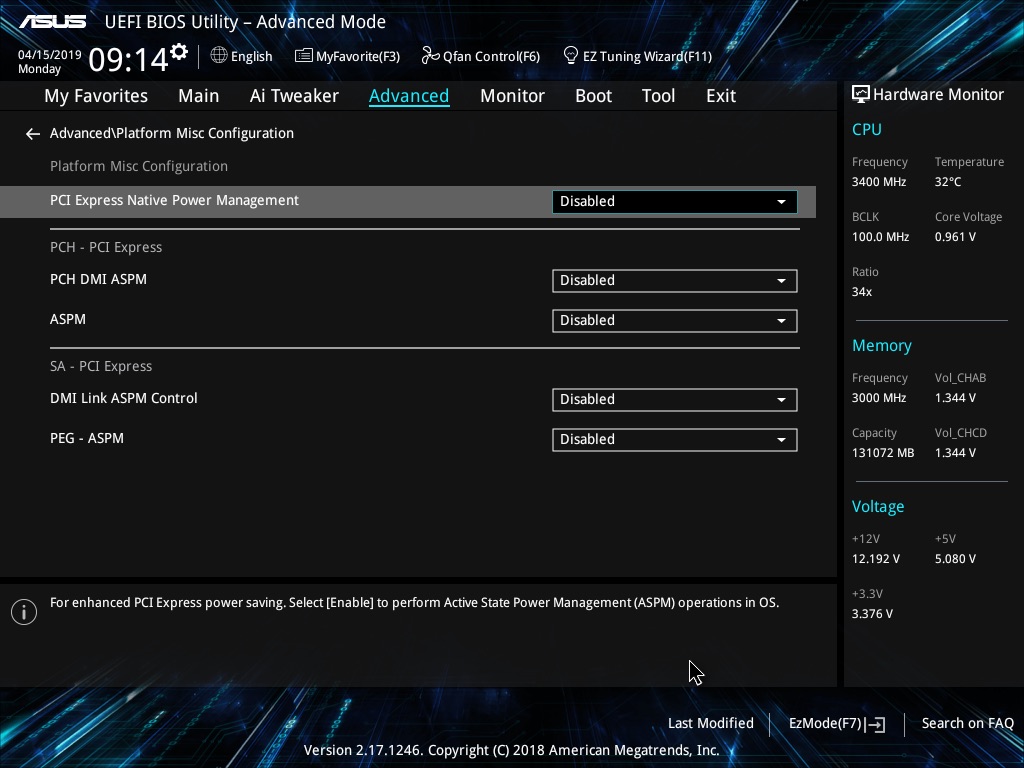The image size is (1024, 768).
Task: Switch to the My Favorites tab
Action: pyautogui.click(x=96, y=96)
